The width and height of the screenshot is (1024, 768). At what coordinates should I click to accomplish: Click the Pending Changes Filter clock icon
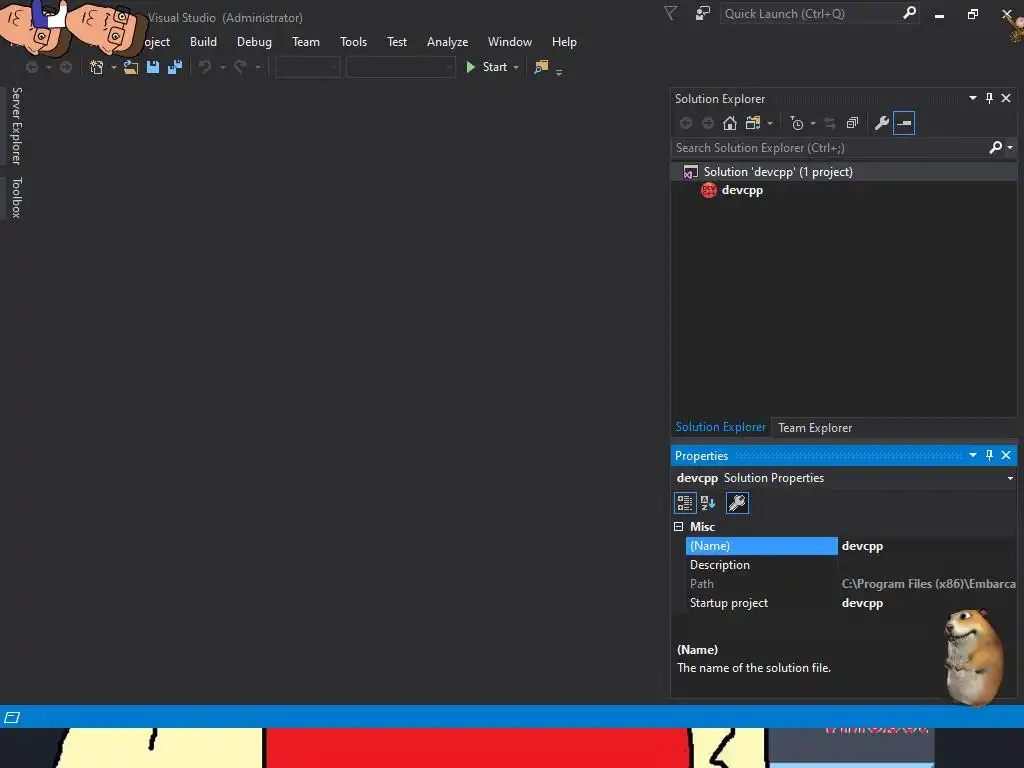tap(797, 123)
